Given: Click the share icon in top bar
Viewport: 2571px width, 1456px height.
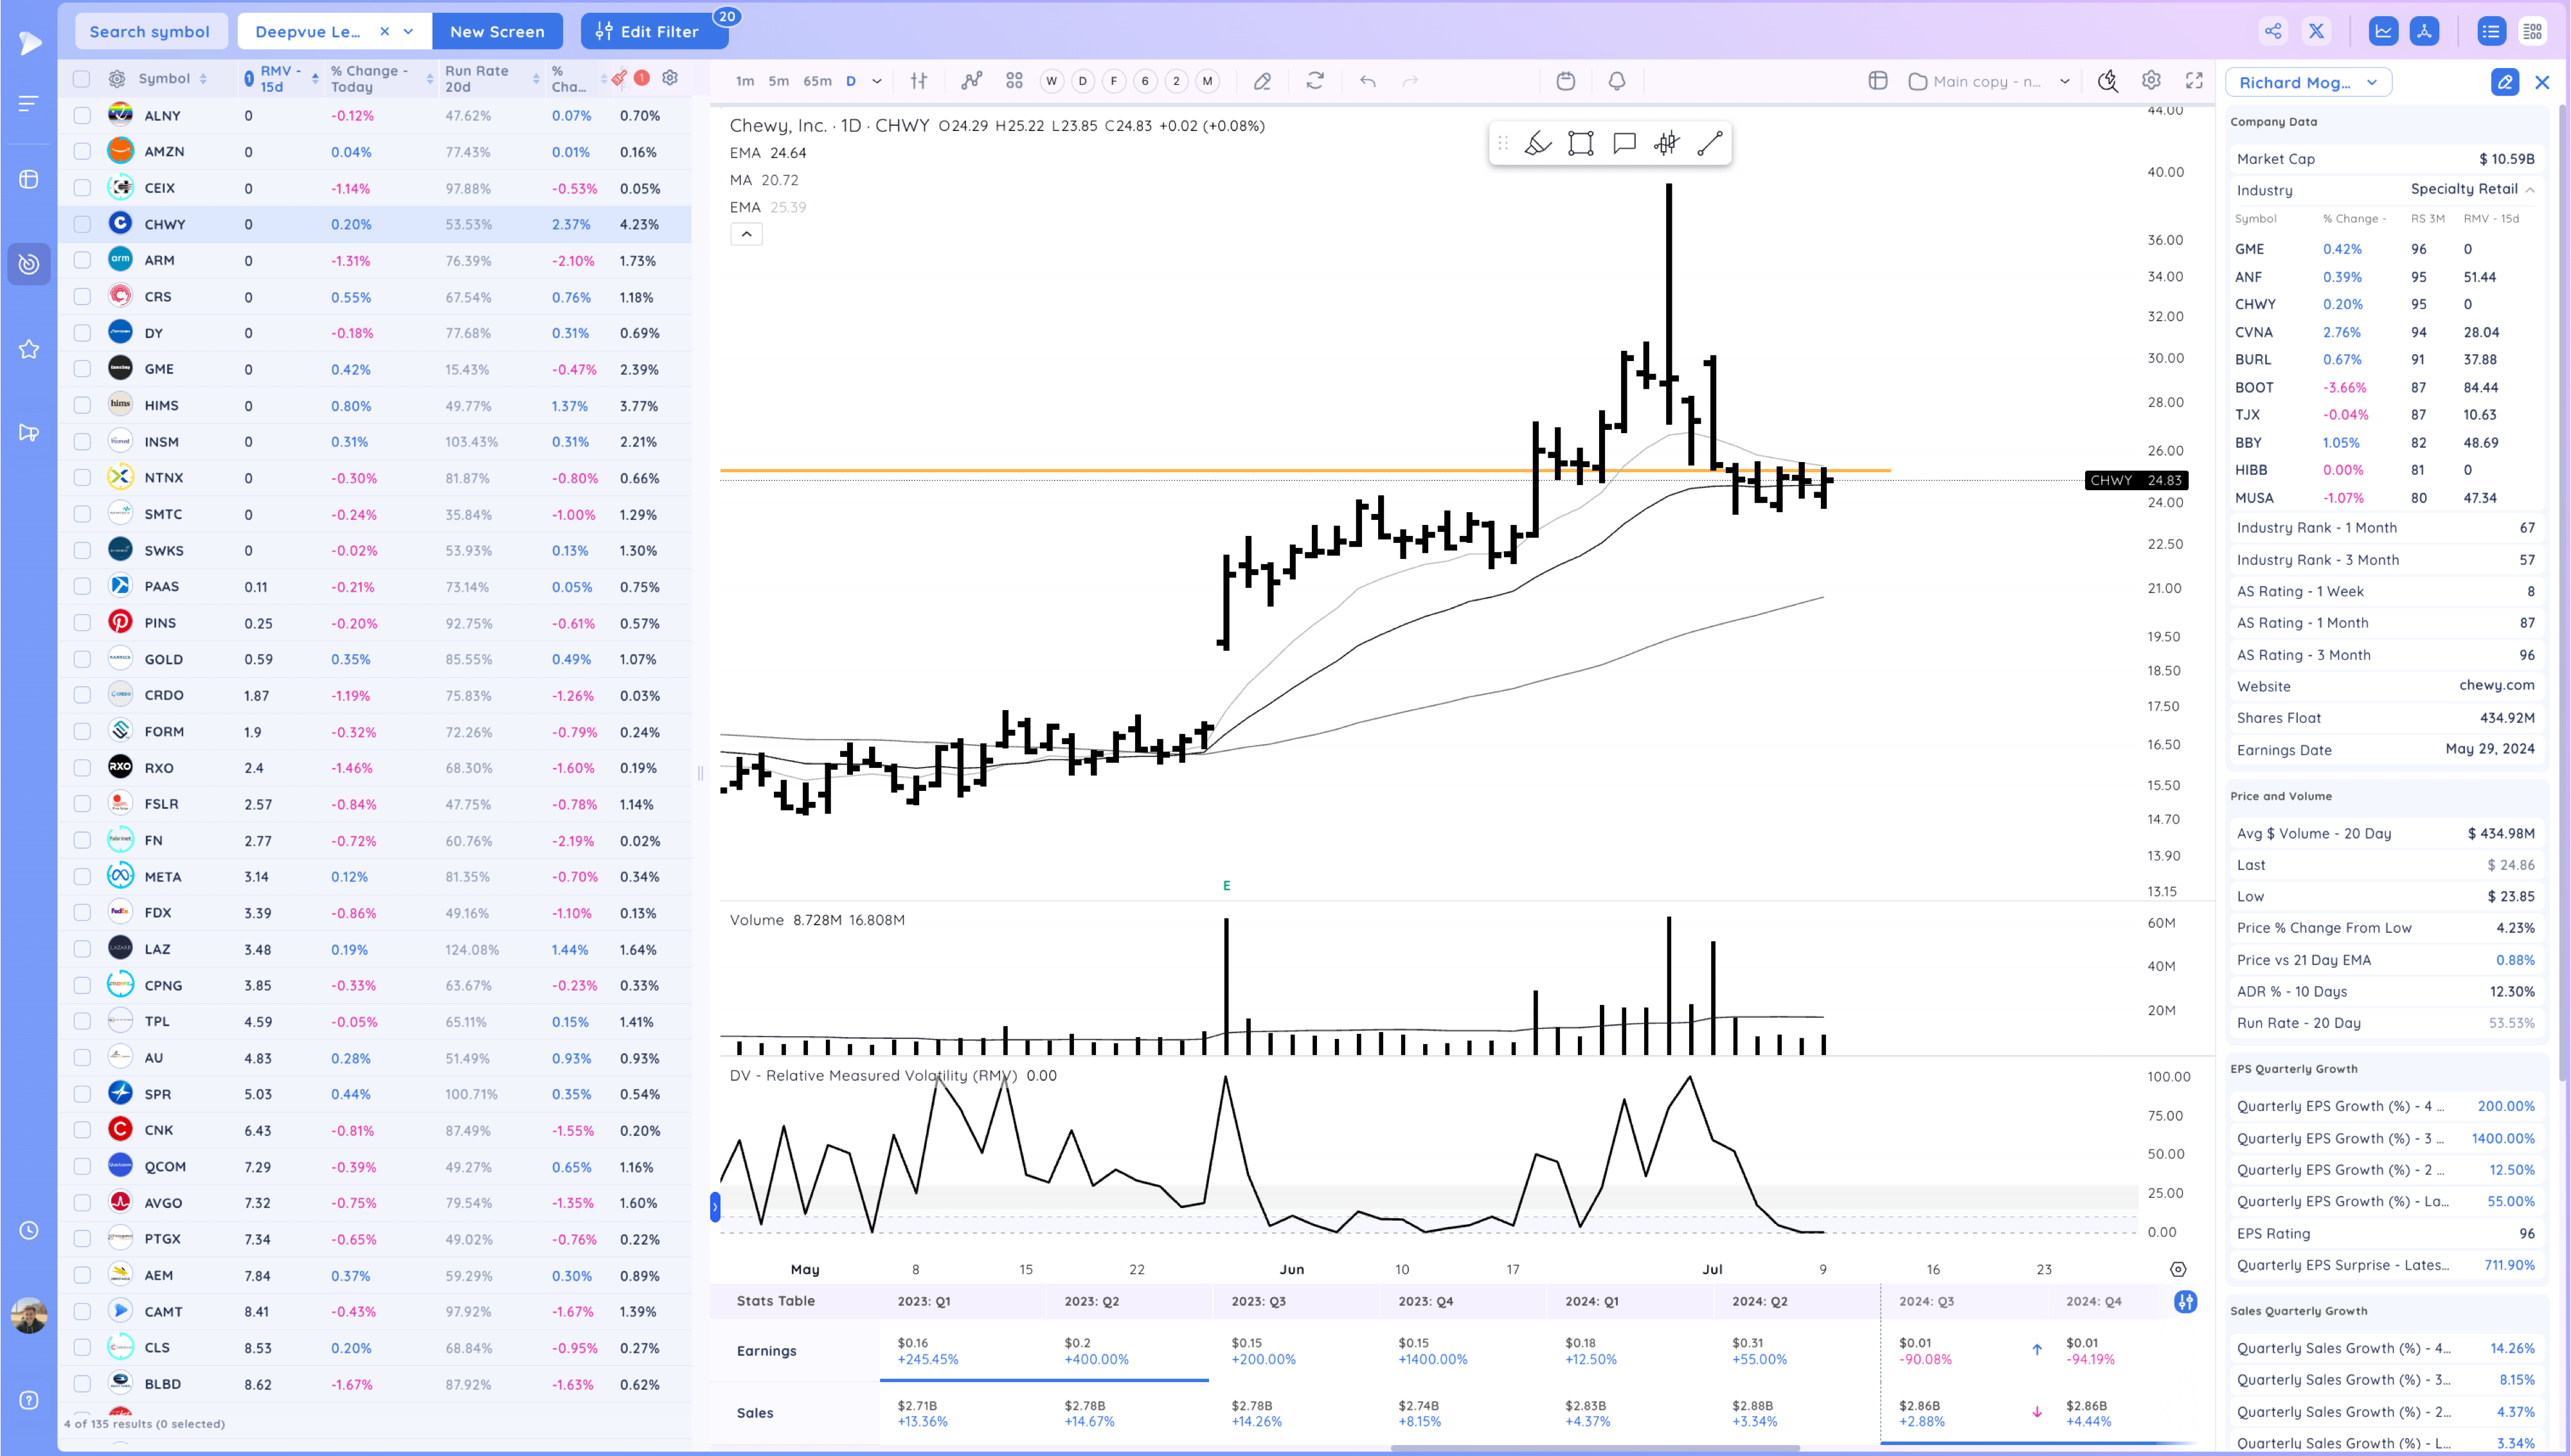Looking at the screenshot, I should pos(2272,31).
